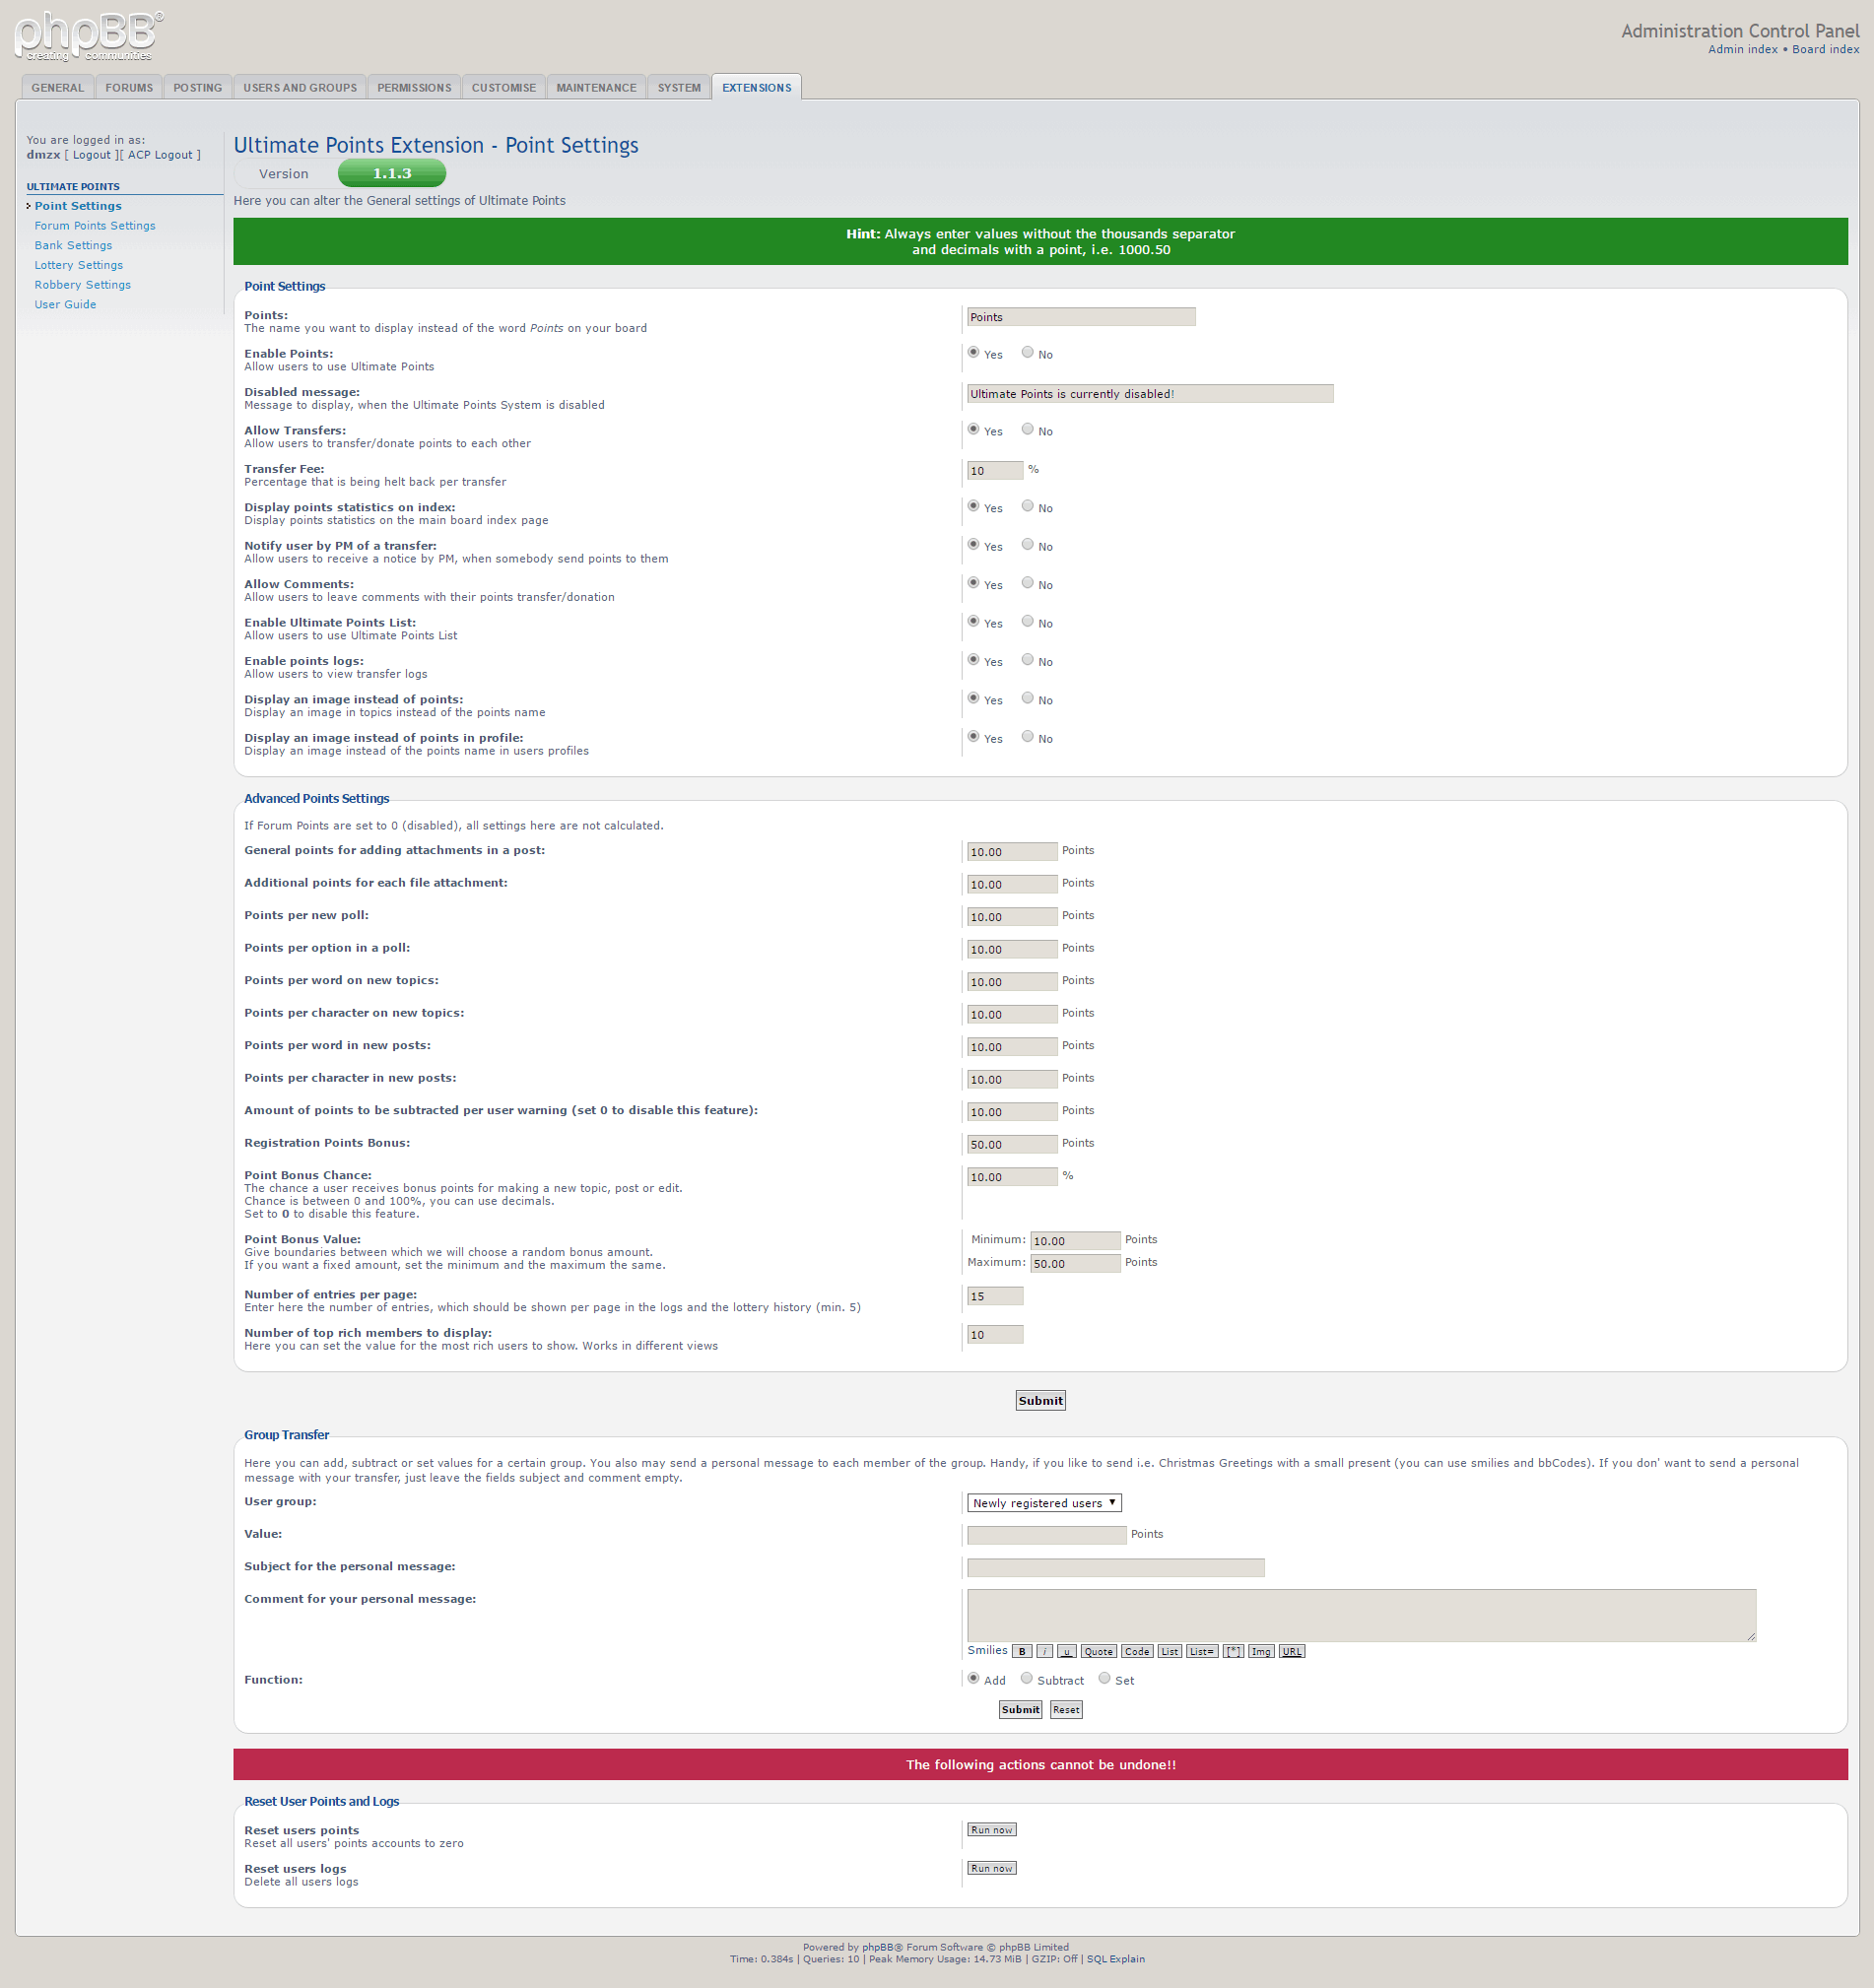
Task: Click the Italic BBCode button
Action: [1044, 1651]
